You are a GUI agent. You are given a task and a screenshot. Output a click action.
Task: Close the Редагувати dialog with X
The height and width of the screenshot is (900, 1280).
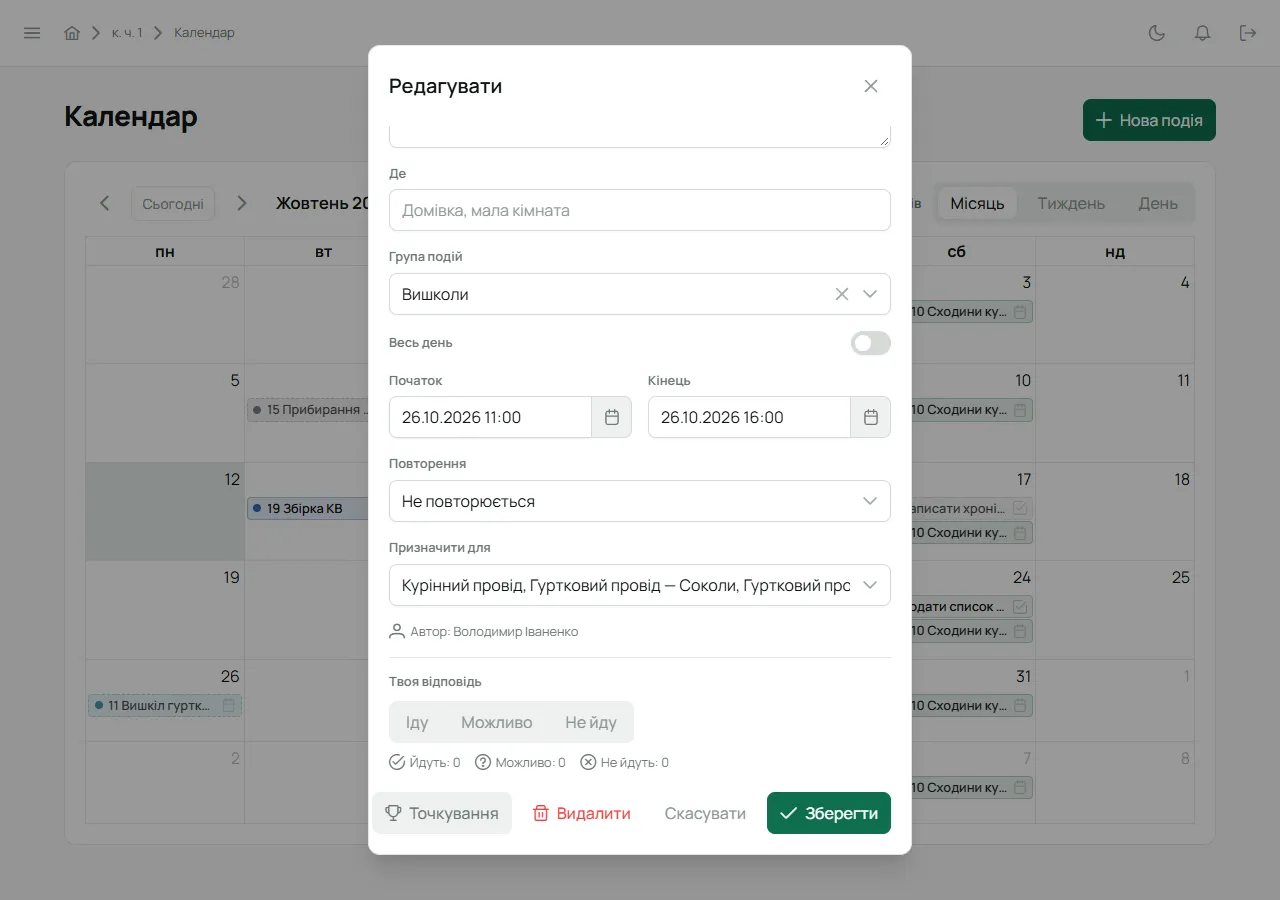pyautogui.click(x=871, y=86)
